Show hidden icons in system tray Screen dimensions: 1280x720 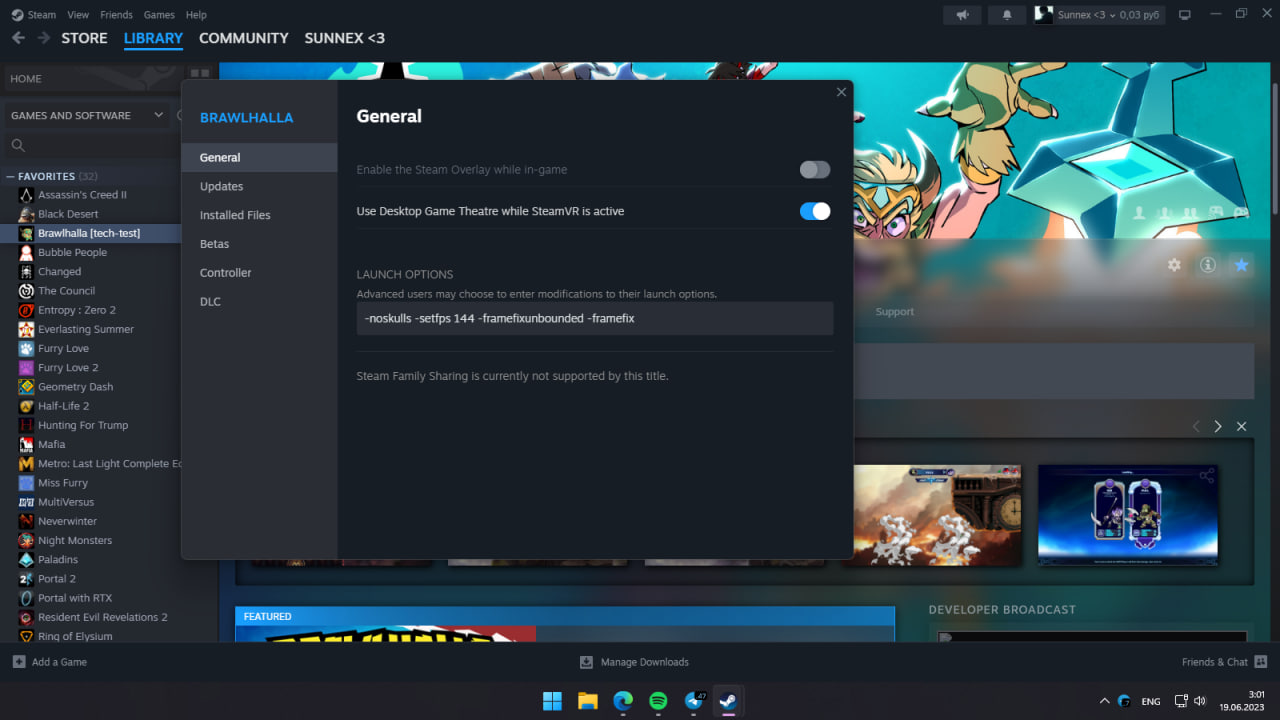click(x=1104, y=701)
